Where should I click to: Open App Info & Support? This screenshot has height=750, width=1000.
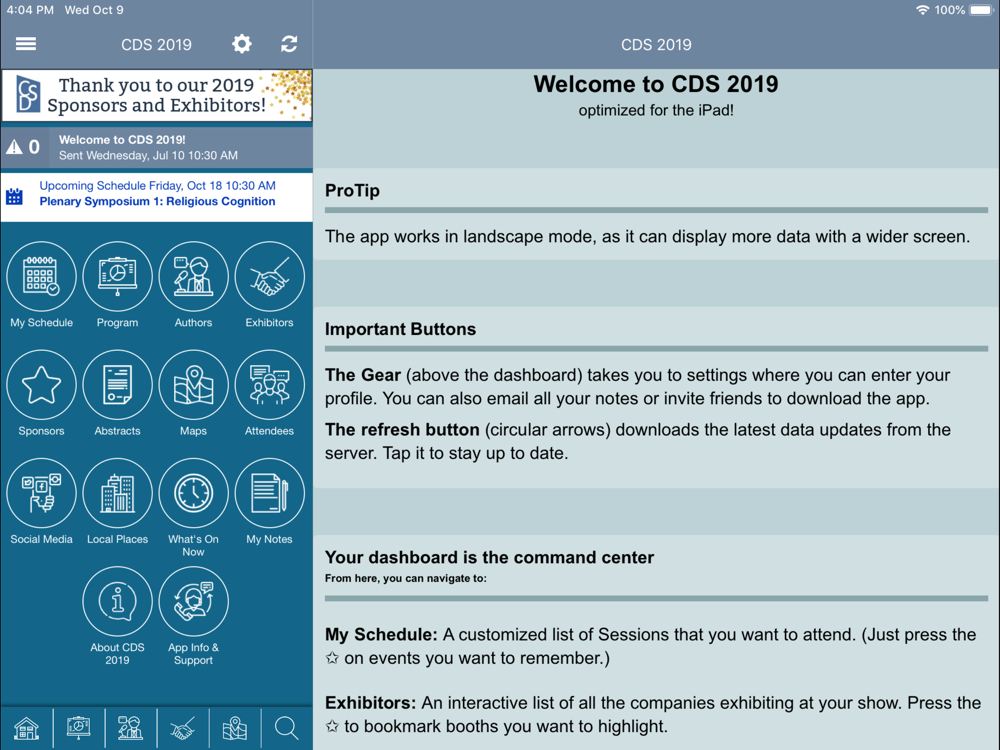tap(194, 602)
